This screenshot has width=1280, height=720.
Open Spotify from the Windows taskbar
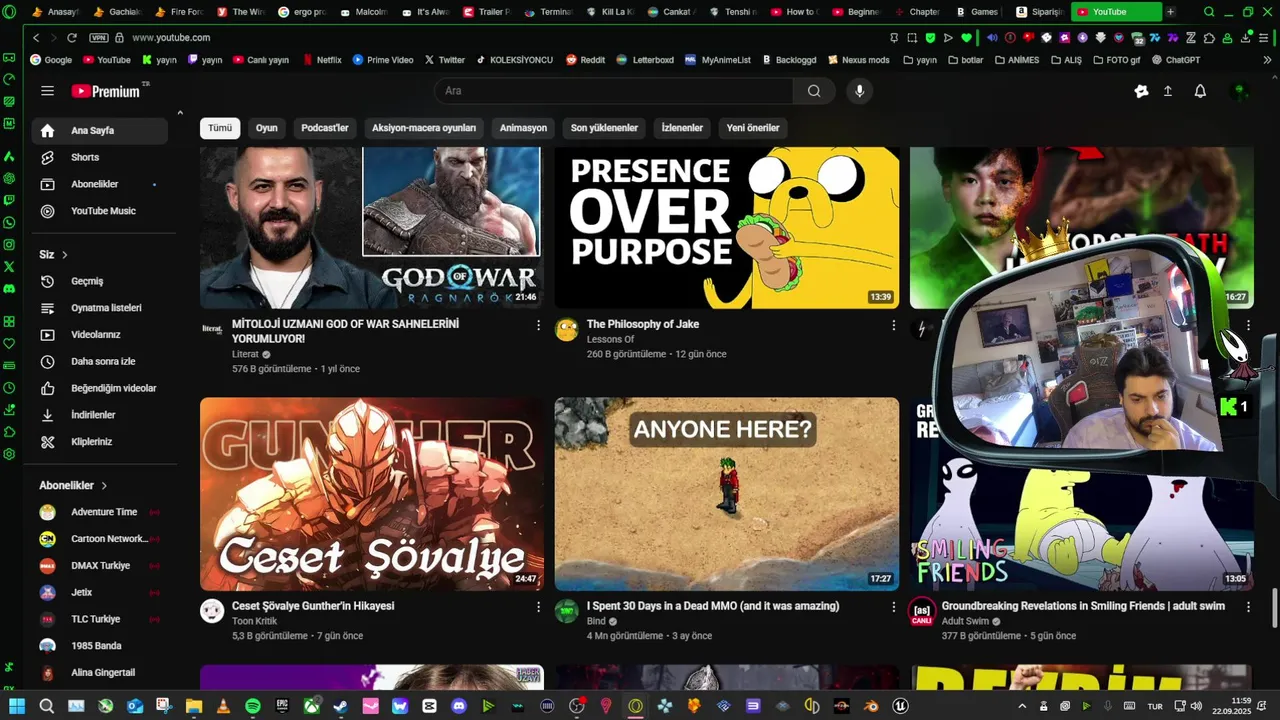tap(253, 706)
